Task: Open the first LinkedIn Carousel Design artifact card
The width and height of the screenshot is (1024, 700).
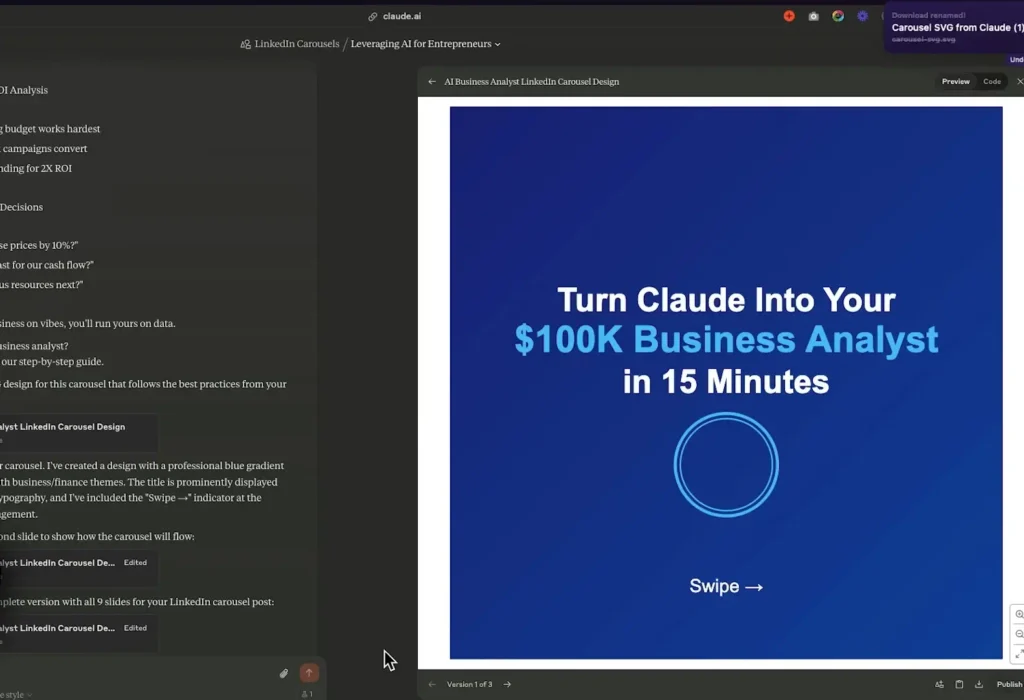Action: tap(78, 432)
